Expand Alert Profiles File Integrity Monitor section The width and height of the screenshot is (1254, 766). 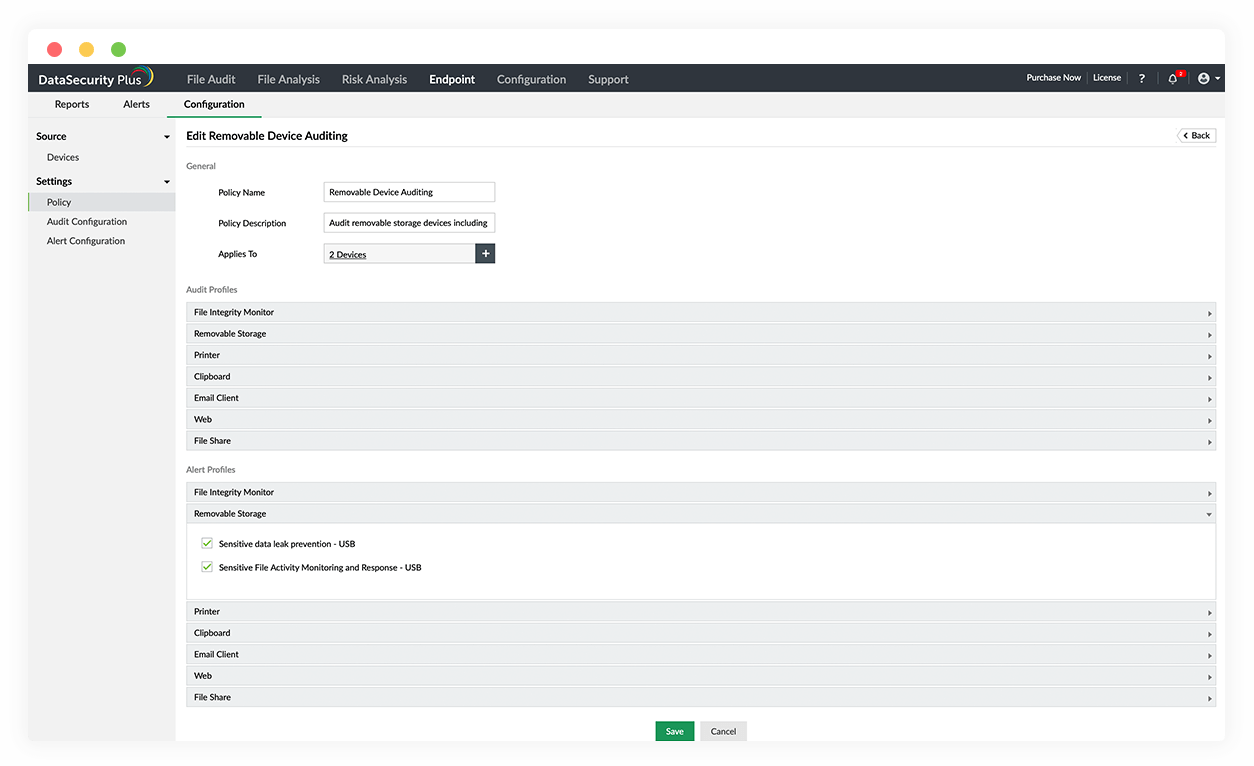(x=701, y=492)
